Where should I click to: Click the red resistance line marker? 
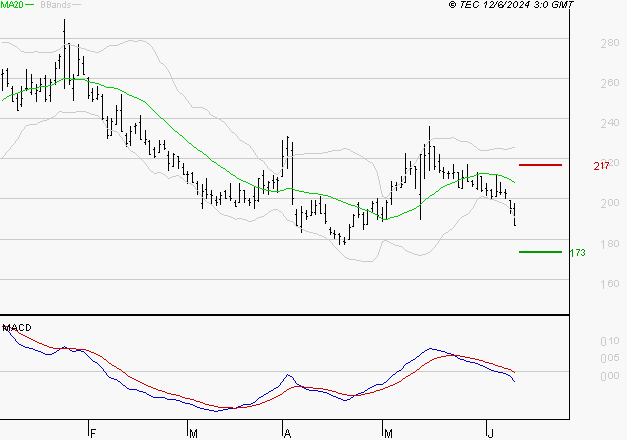pyautogui.click(x=540, y=165)
